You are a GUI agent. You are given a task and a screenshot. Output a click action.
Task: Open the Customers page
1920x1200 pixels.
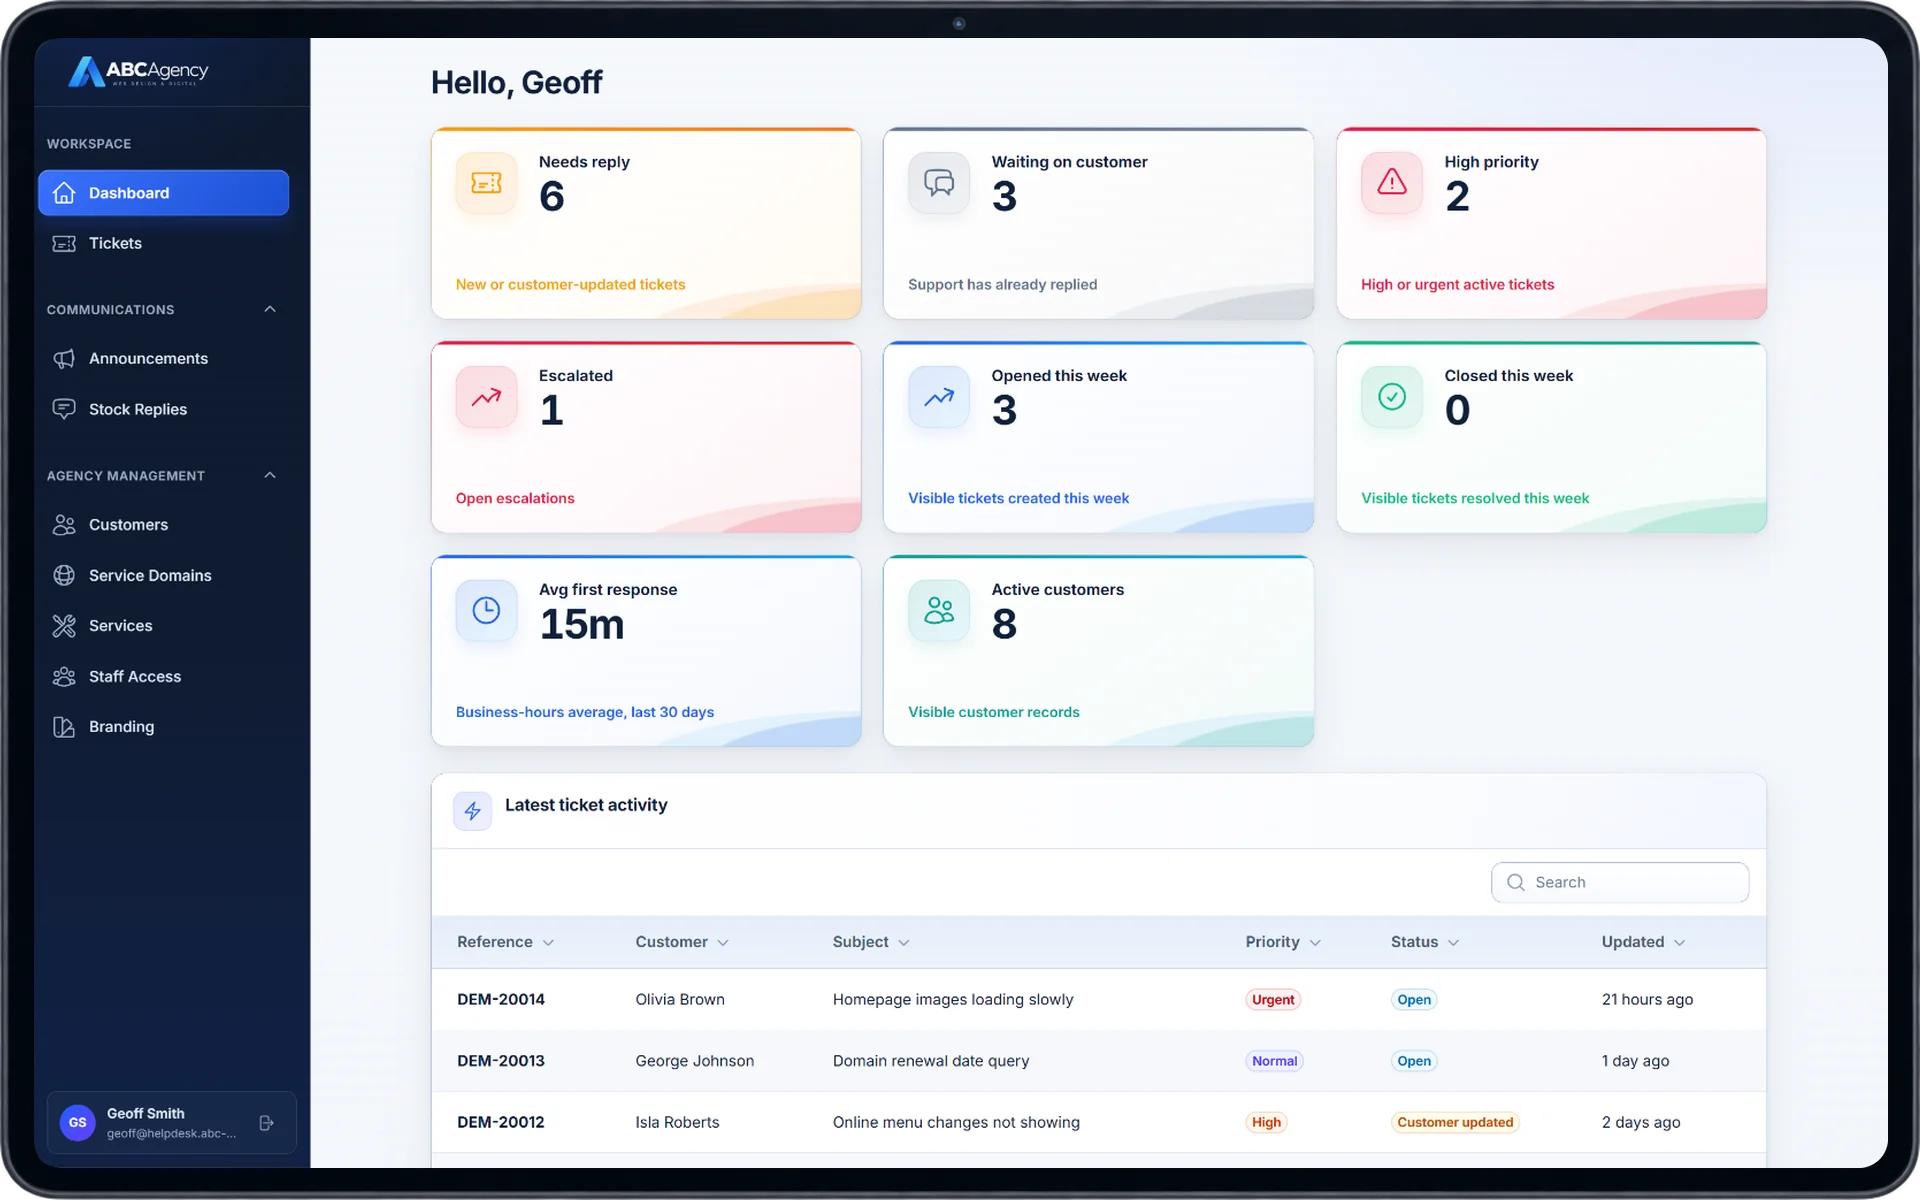tap(163, 525)
